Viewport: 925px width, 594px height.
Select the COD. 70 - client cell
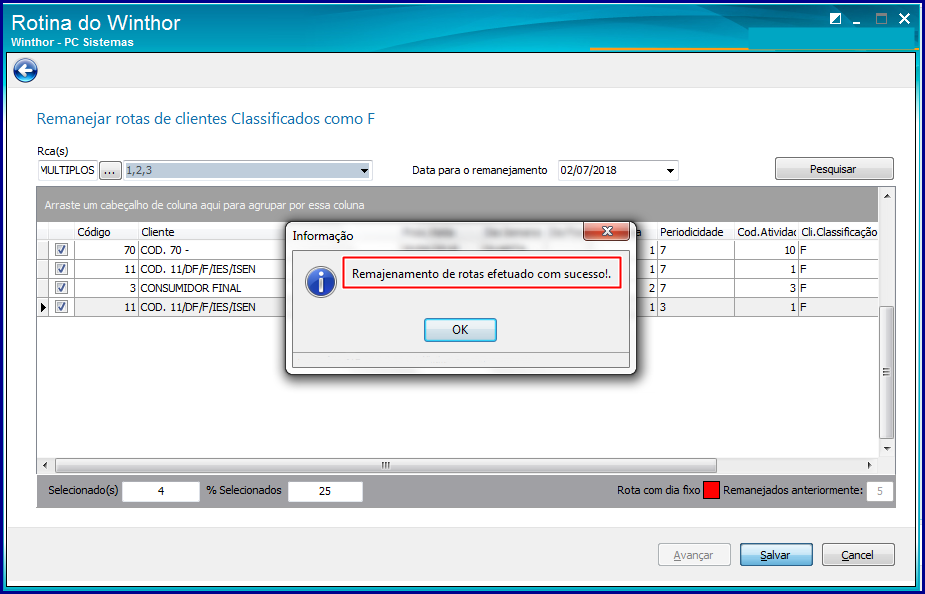(212, 251)
